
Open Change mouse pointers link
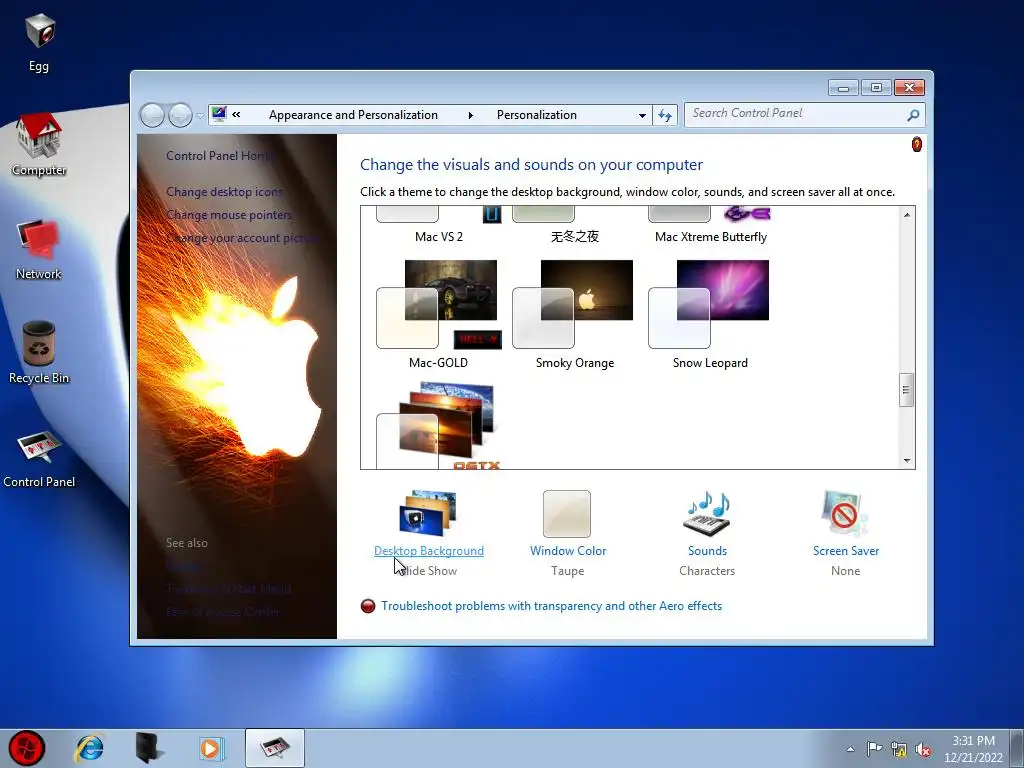pyautogui.click(x=229, y=215)
